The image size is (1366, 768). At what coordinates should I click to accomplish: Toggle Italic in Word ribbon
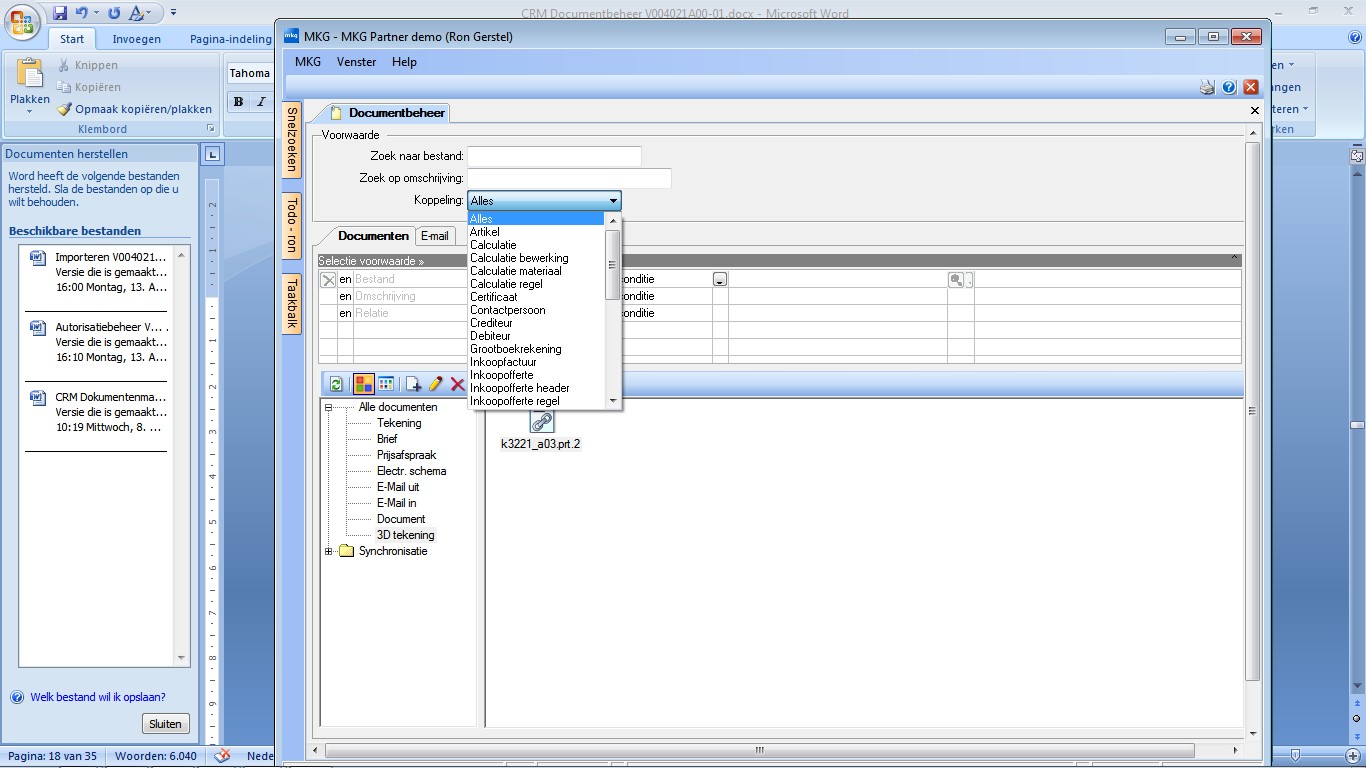[x=261, y=102]
